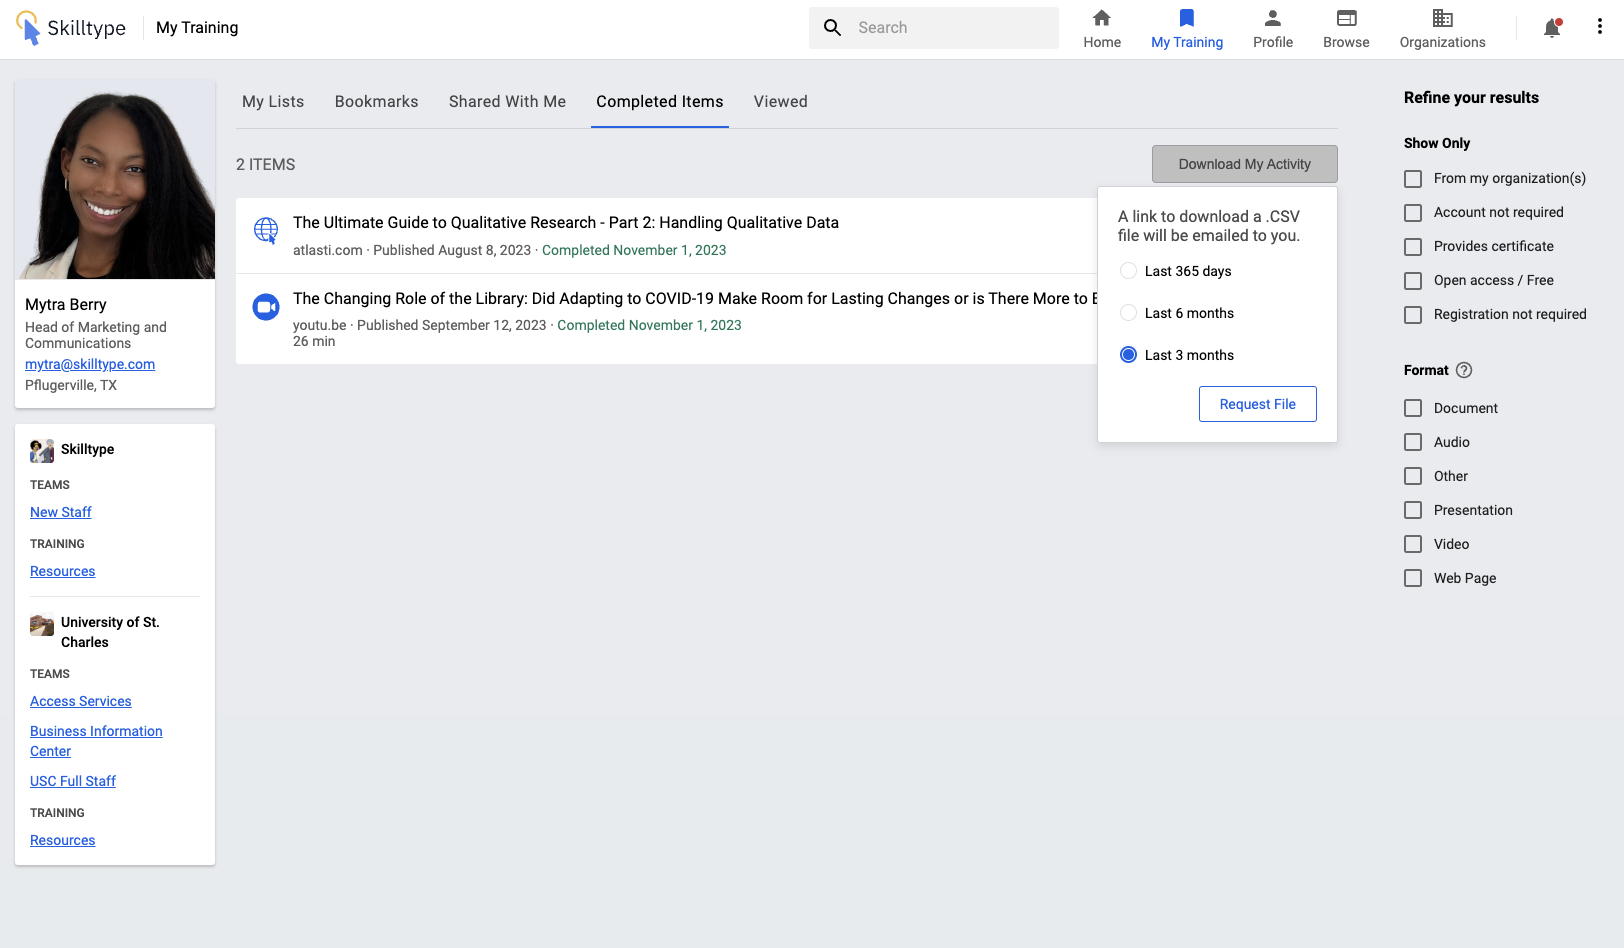Click the Format help question mark icon
The image size is (1624, 948).
click(x=1464, y=370)
